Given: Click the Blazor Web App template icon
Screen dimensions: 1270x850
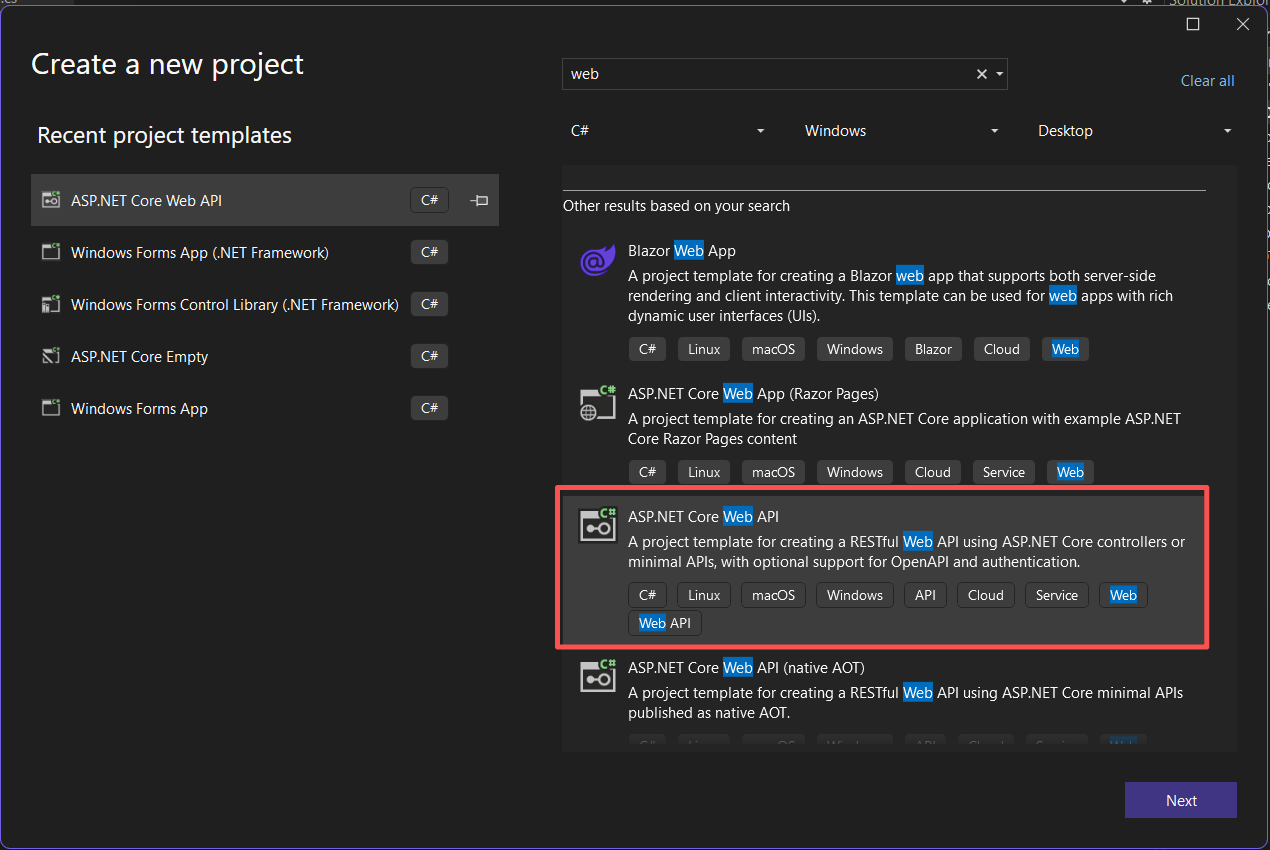Looking at the screenshot, I should coord(598,262).
